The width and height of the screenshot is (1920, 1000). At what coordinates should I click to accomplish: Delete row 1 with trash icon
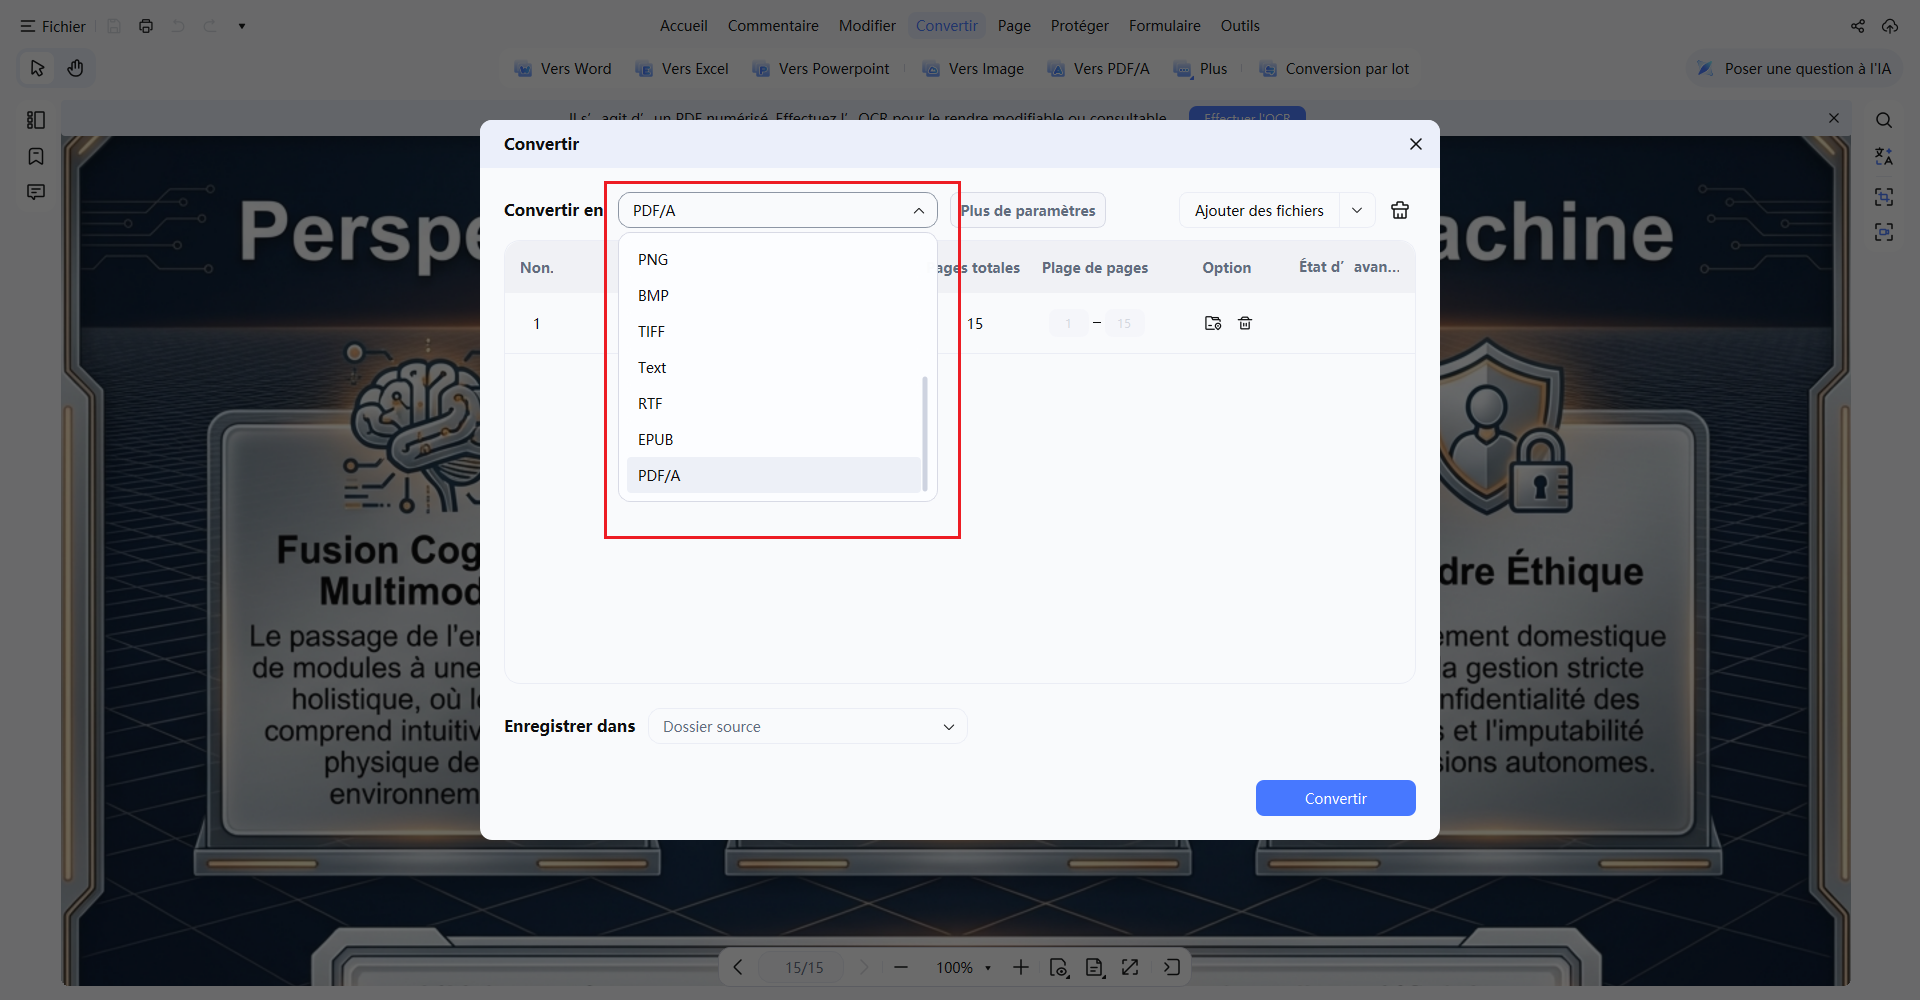click(1245, 323)
